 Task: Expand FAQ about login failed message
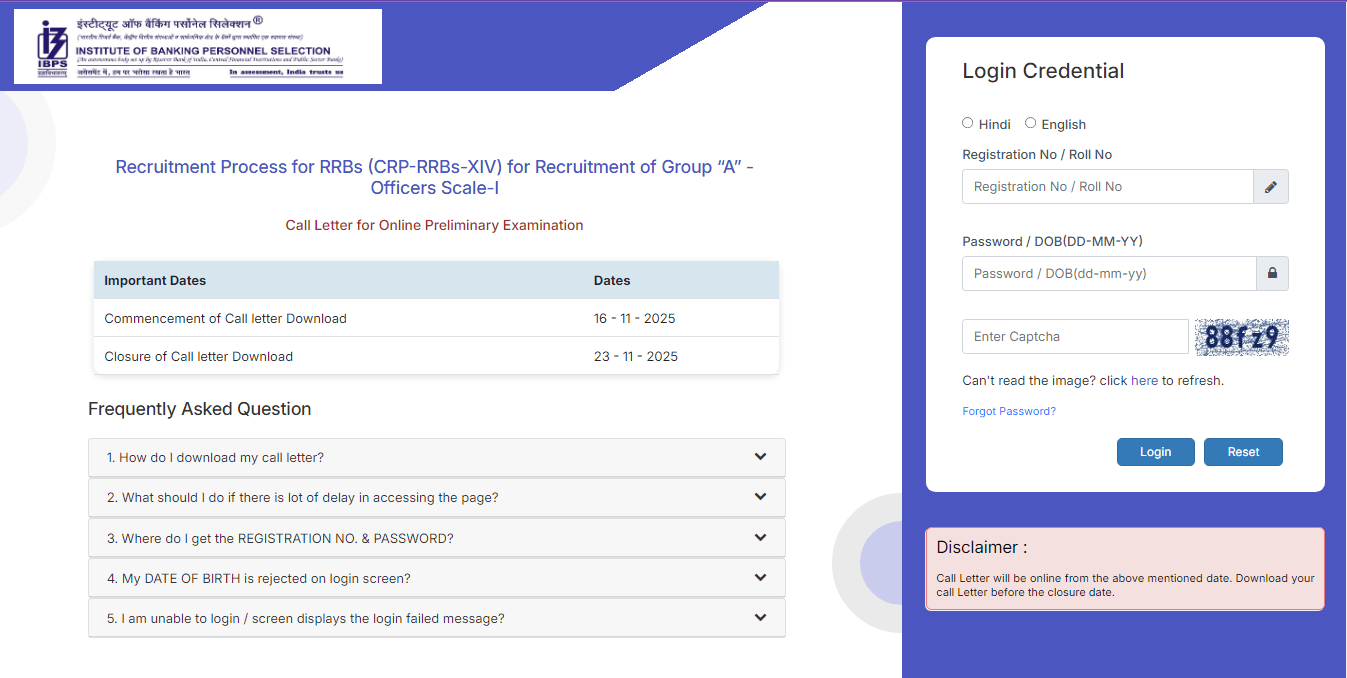pos(436,617)
